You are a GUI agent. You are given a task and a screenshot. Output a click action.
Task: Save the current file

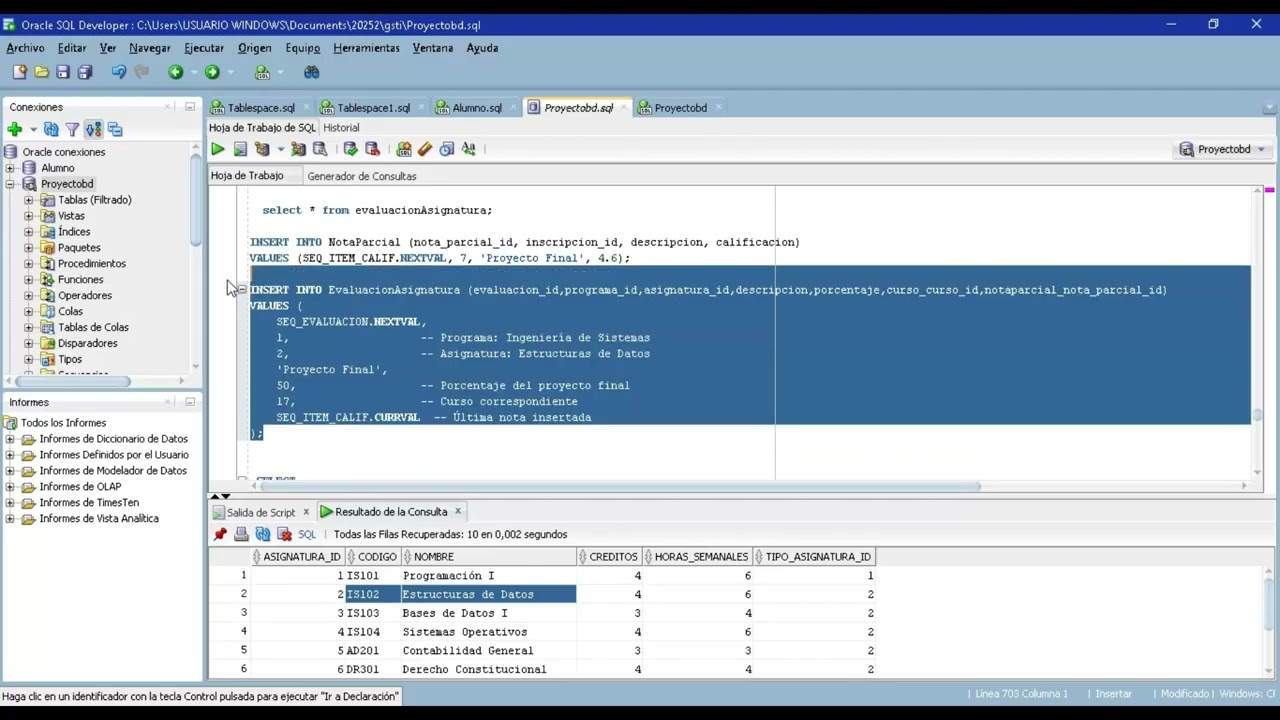tap(63, 72)
